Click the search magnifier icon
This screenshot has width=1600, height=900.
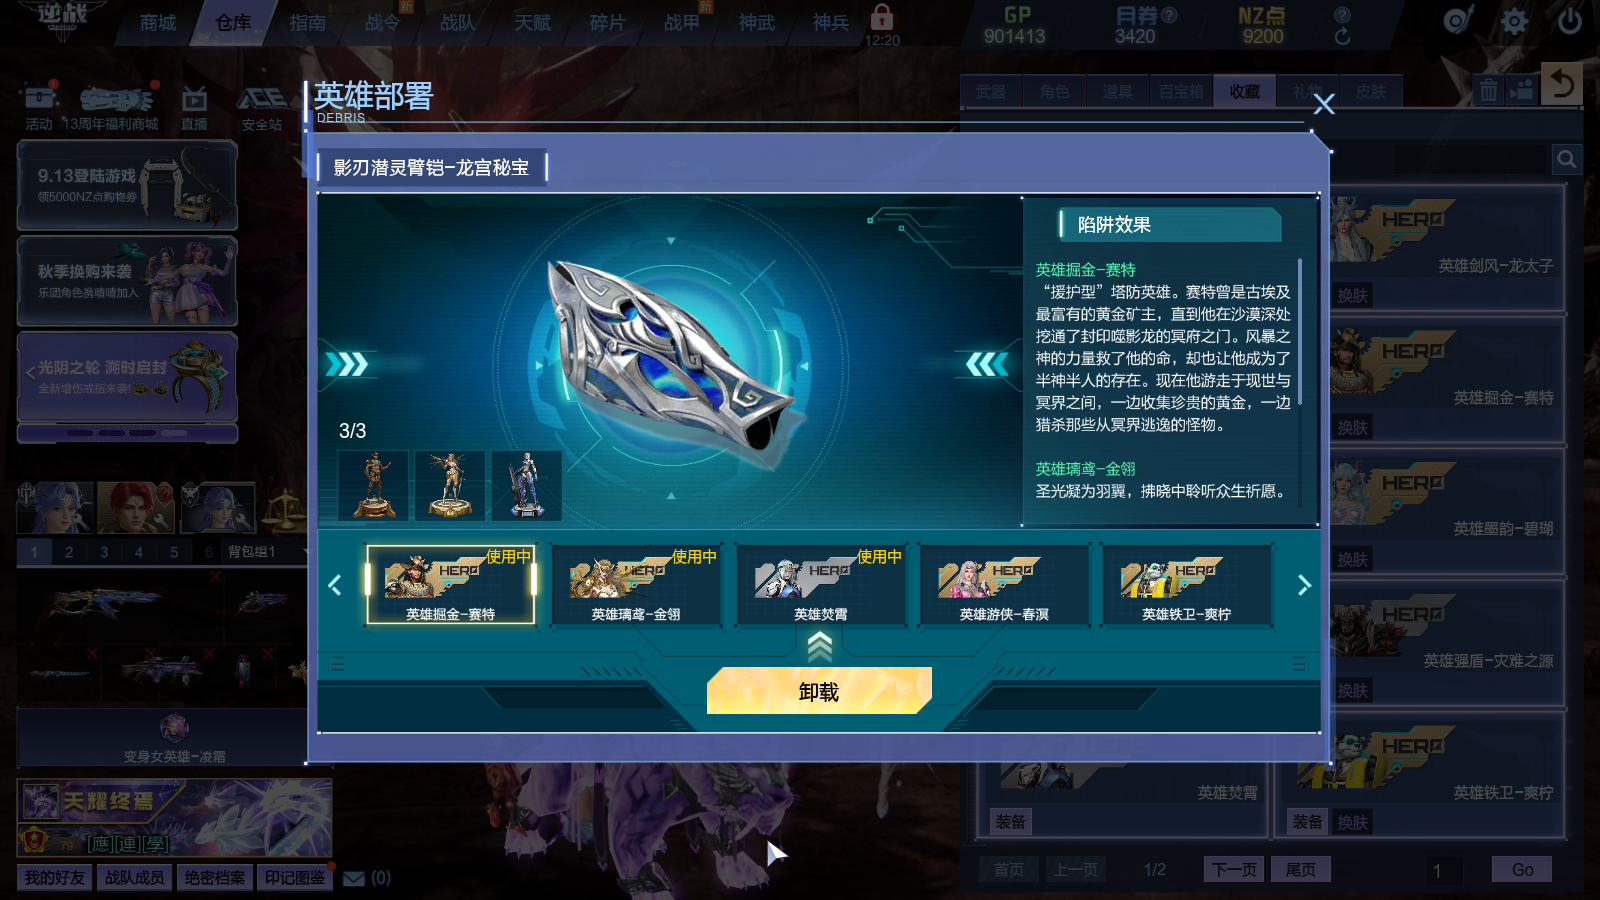coord(1567,159)
